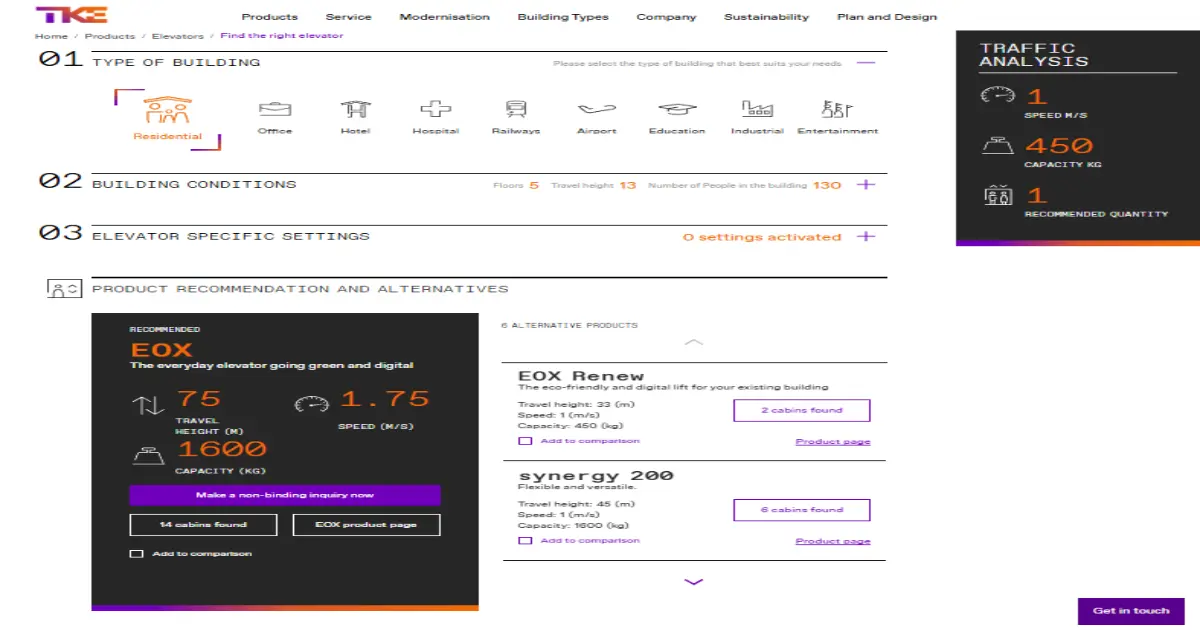Show more alternative products with down chevron
The image size is (1200, 630).
pos(693,581)
